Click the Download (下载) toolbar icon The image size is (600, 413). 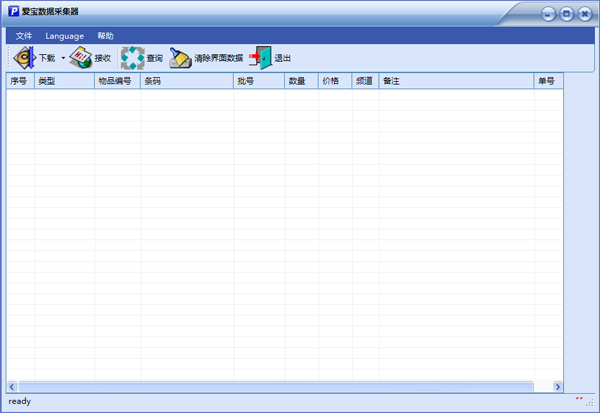(x=24, y=58)
